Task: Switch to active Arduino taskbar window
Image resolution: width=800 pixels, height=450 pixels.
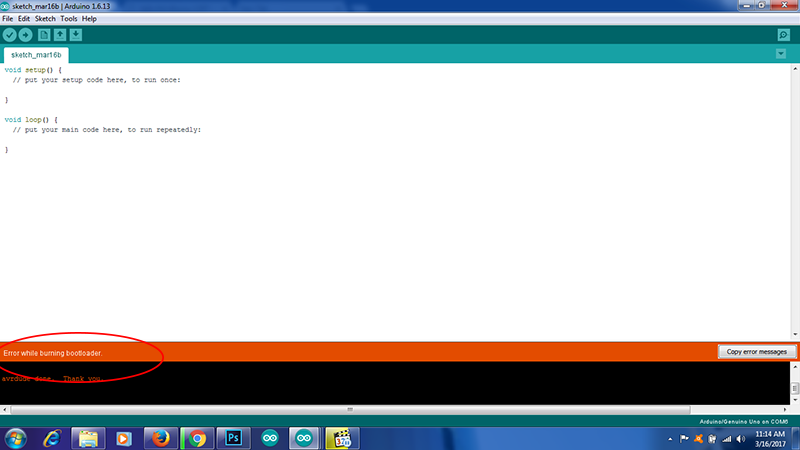Action: 304,439
